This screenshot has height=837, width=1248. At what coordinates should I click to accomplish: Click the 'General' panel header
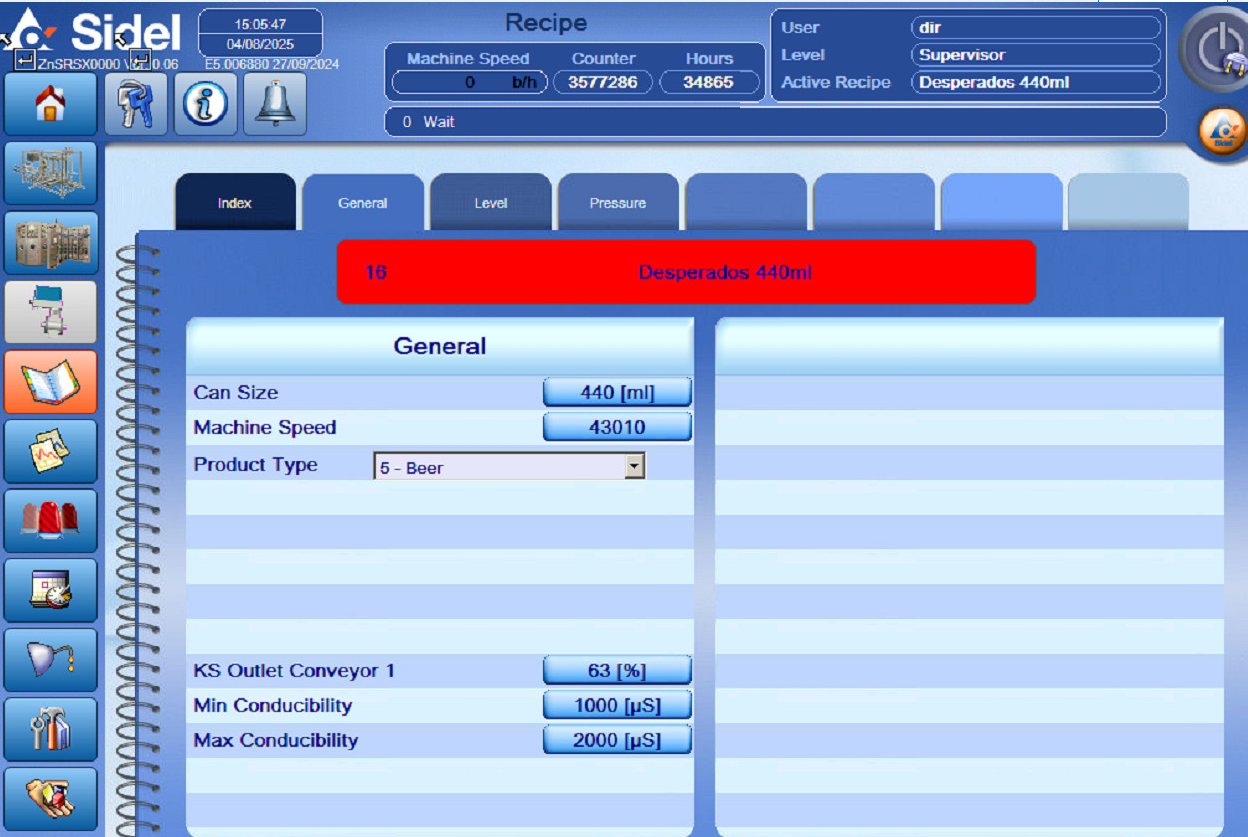(x=440, y=346)
